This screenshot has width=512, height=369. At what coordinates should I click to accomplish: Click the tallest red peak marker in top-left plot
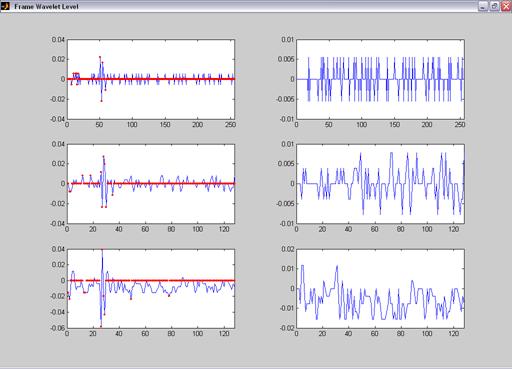pos(100,57)
